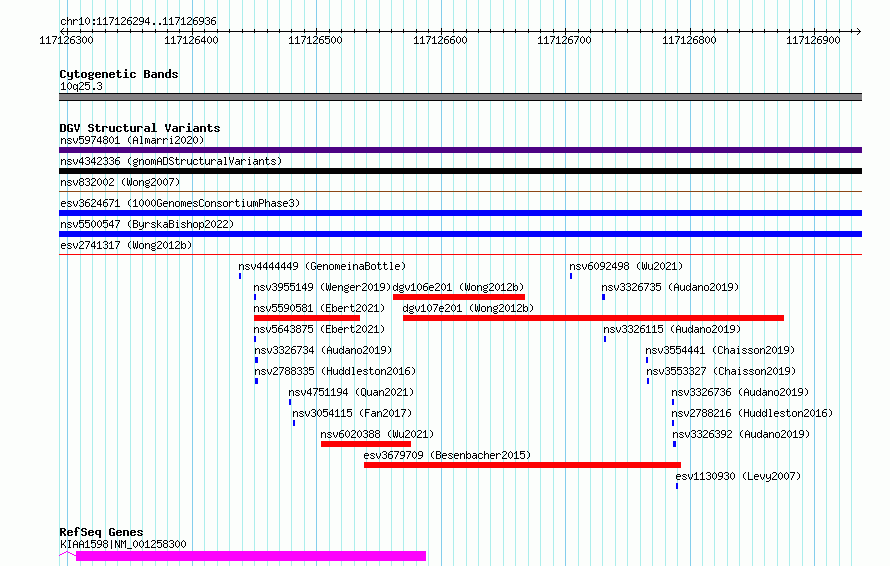Click the 10q25.3 band label
The image size is (890, 566).
click(81, 86)
